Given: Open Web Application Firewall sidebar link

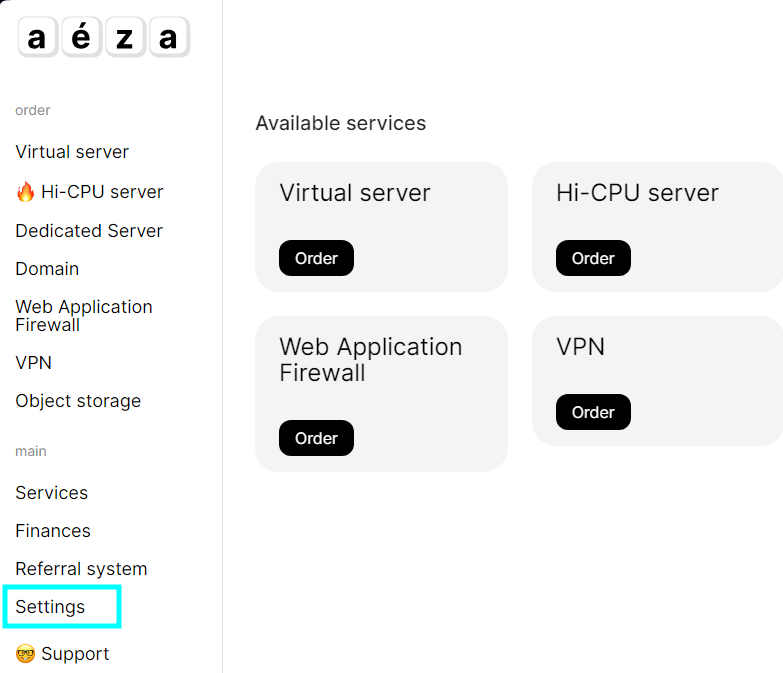Looking at the screenshot, I should (x=84, y=315).
